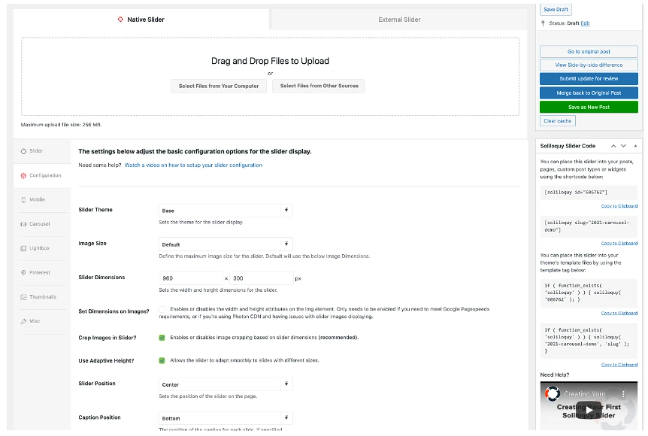Open the Image Size dropdown
This screenshot has height=436, width=648.
point(225,244)
